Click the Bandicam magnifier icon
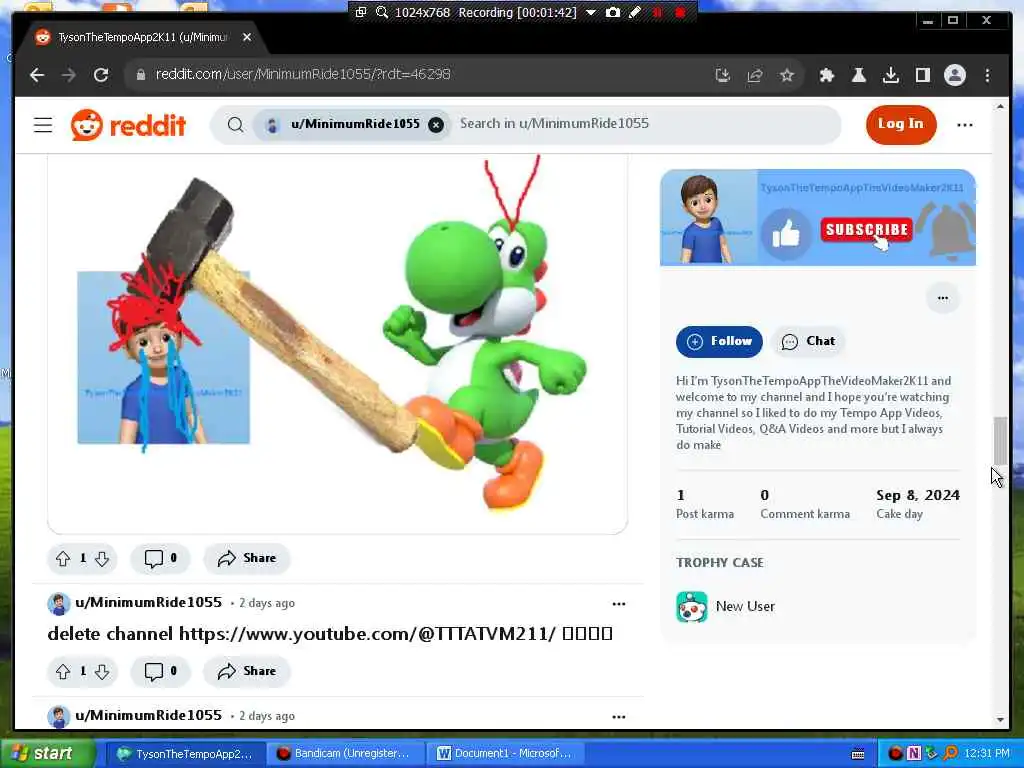Image resolution: width=1024 pixels, height=768 pixels. (382, 12)
